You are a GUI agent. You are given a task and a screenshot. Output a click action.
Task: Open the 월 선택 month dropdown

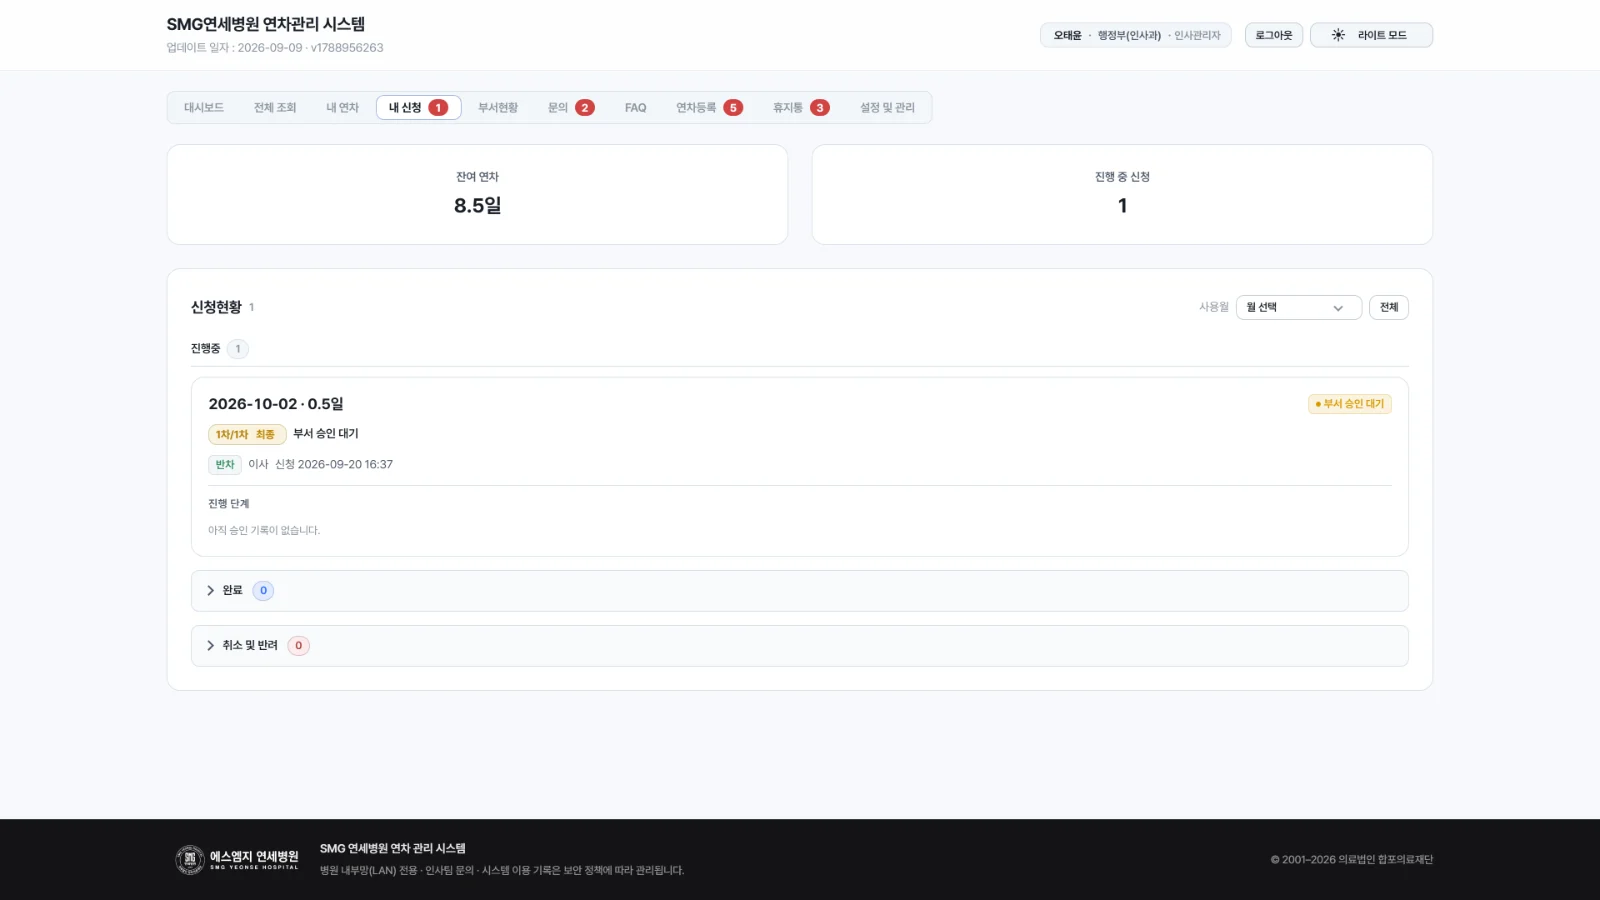coord(1298,307)
